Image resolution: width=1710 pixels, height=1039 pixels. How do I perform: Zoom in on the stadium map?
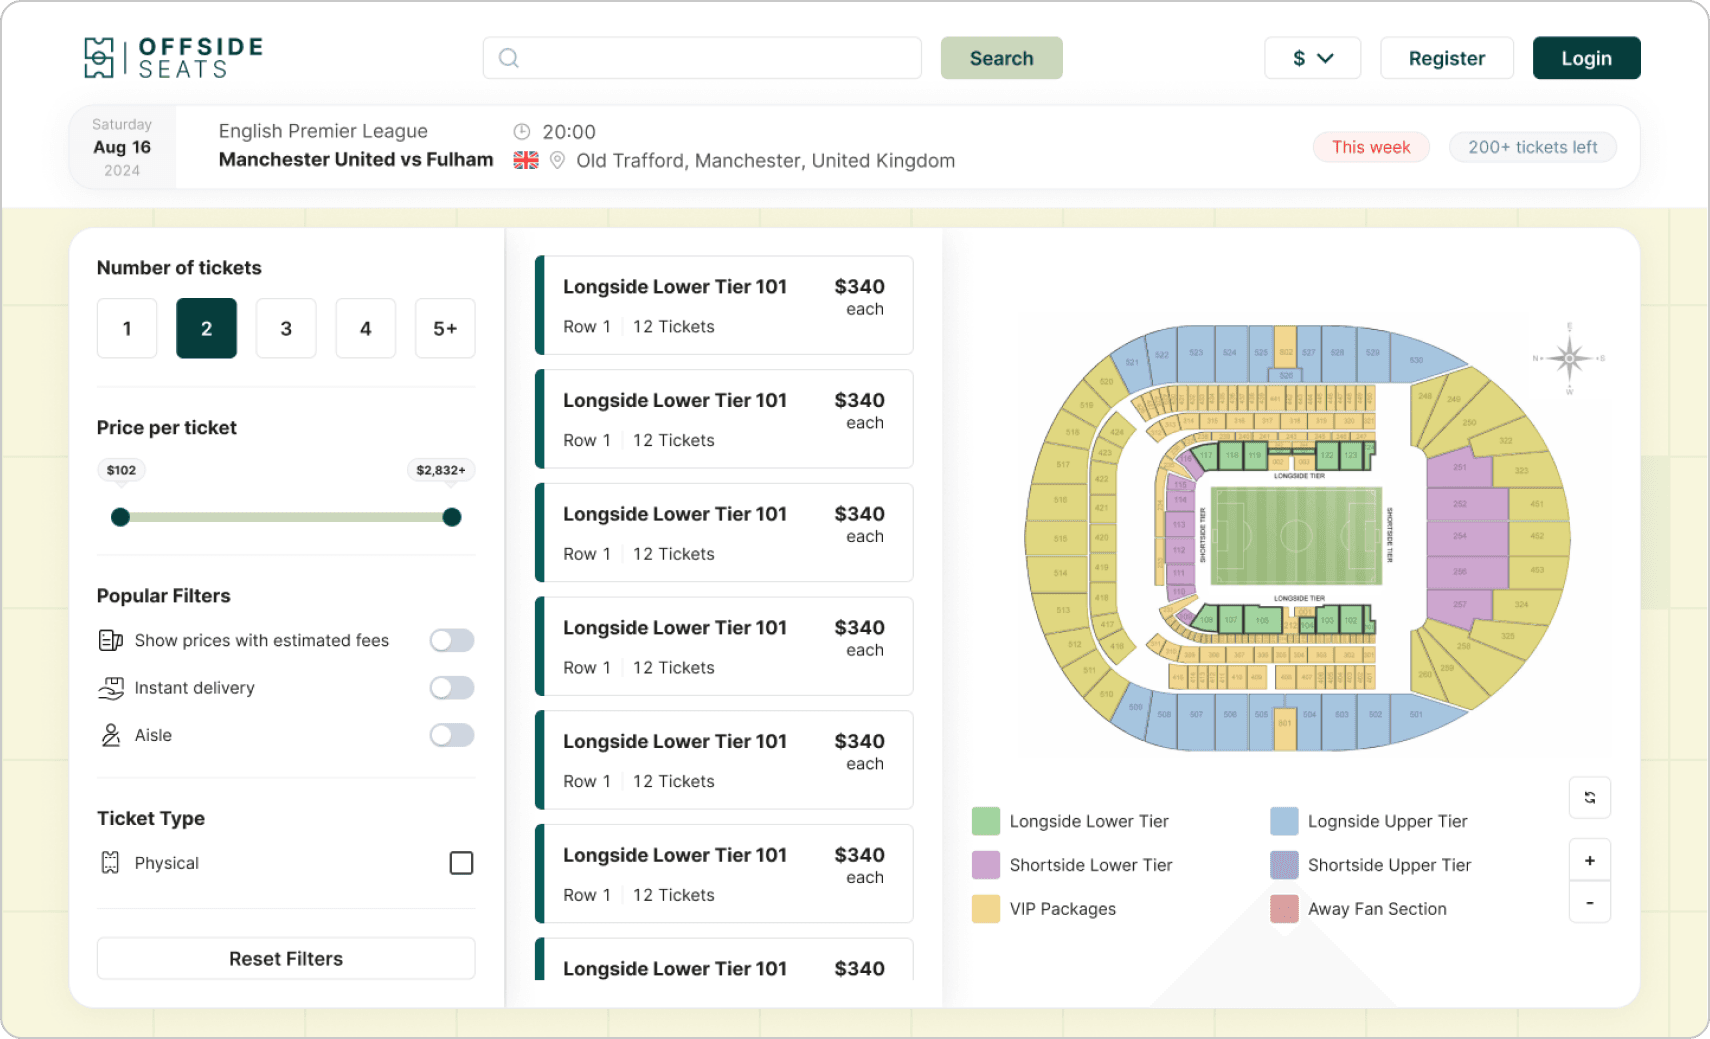click(x=1590, y=860)
